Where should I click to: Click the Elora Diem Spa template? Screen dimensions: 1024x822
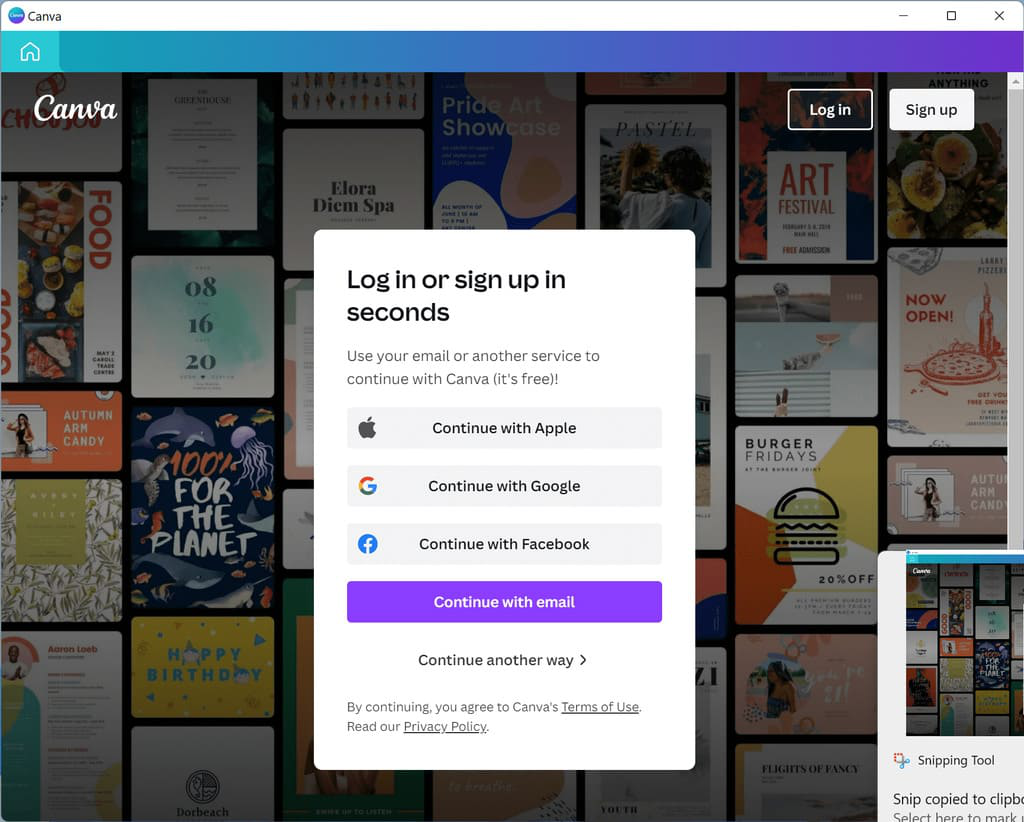353,199
